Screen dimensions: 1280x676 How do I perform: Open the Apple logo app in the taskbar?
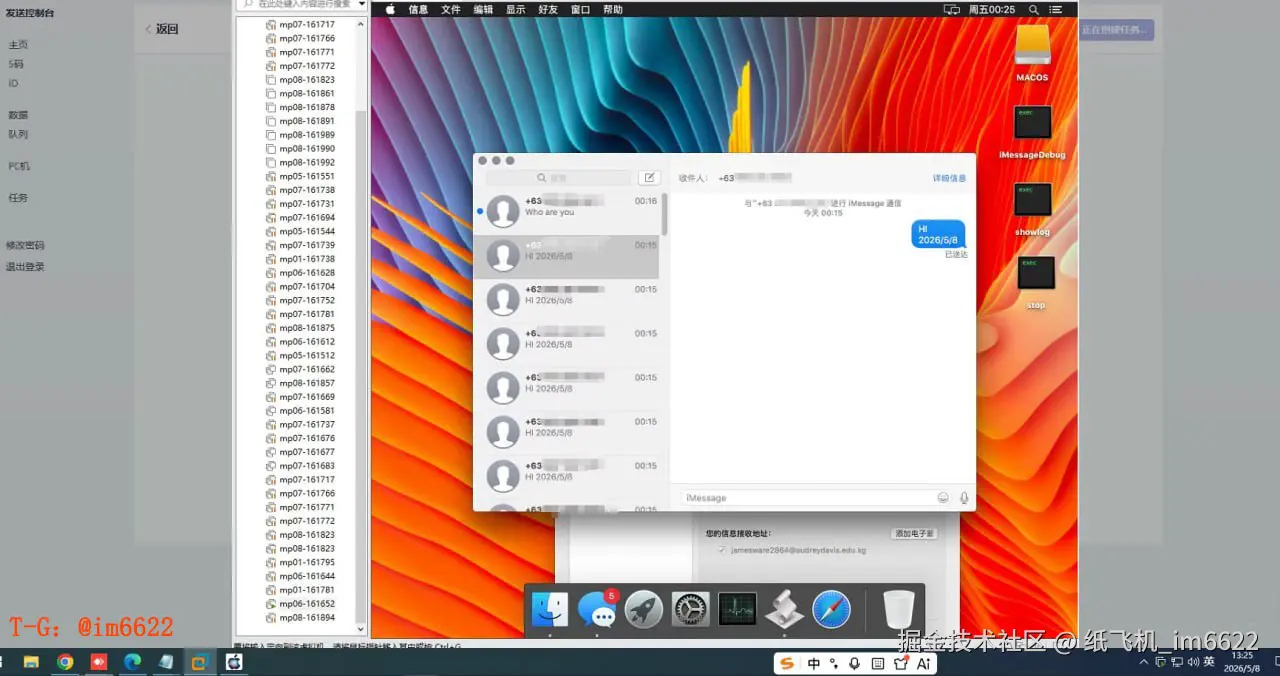[x=234, y=662]
